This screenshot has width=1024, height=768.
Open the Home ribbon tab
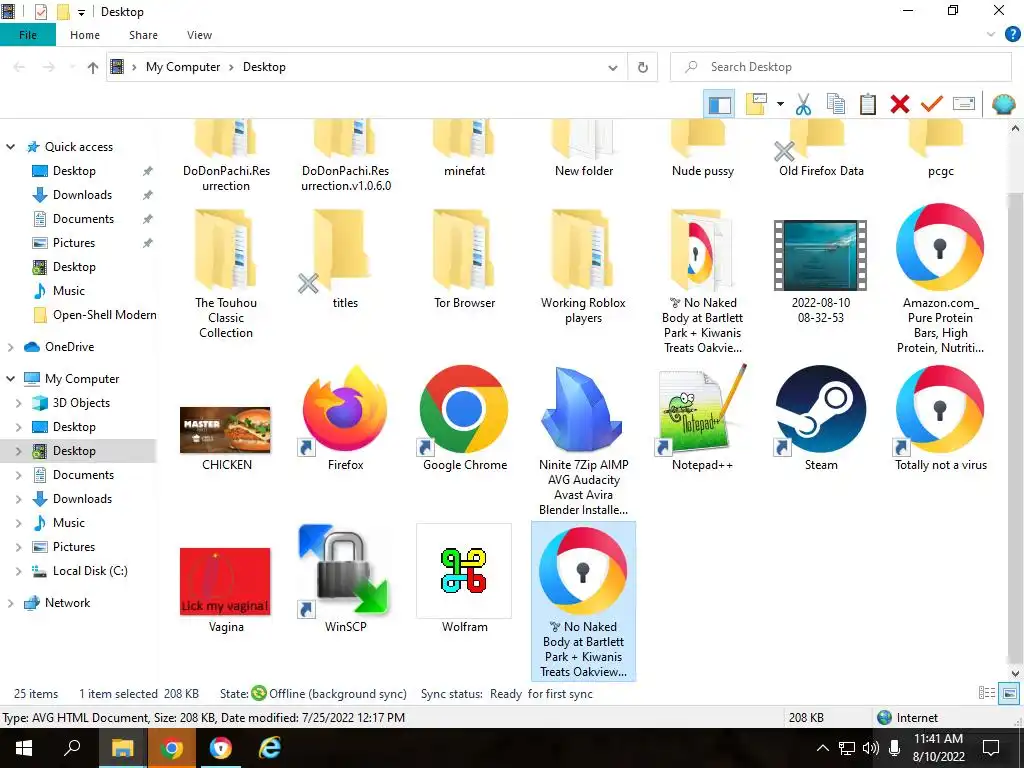pos(85,35)
